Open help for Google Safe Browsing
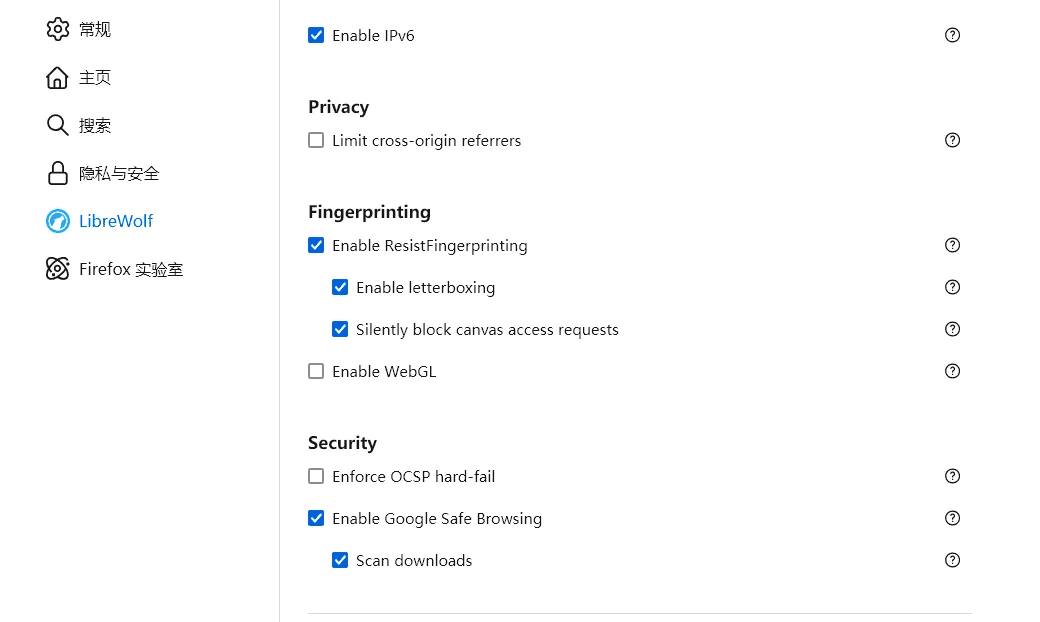Screen dimensions: 1040x622 [x=952, y=519]
